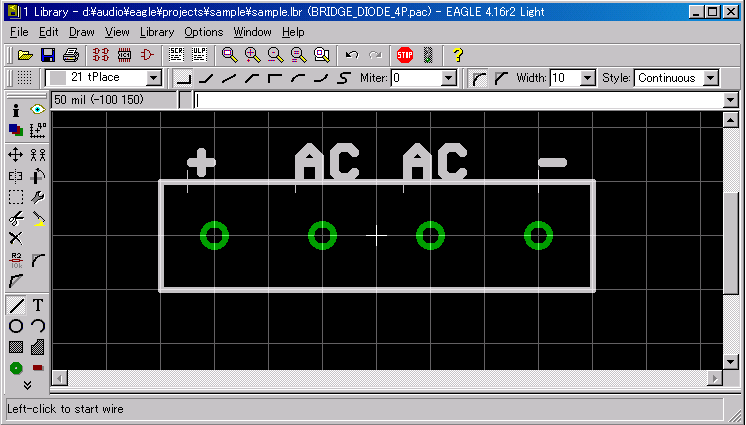
Task: Select the Paste tool
Action: pyautogui.click(x=38, y=218)
